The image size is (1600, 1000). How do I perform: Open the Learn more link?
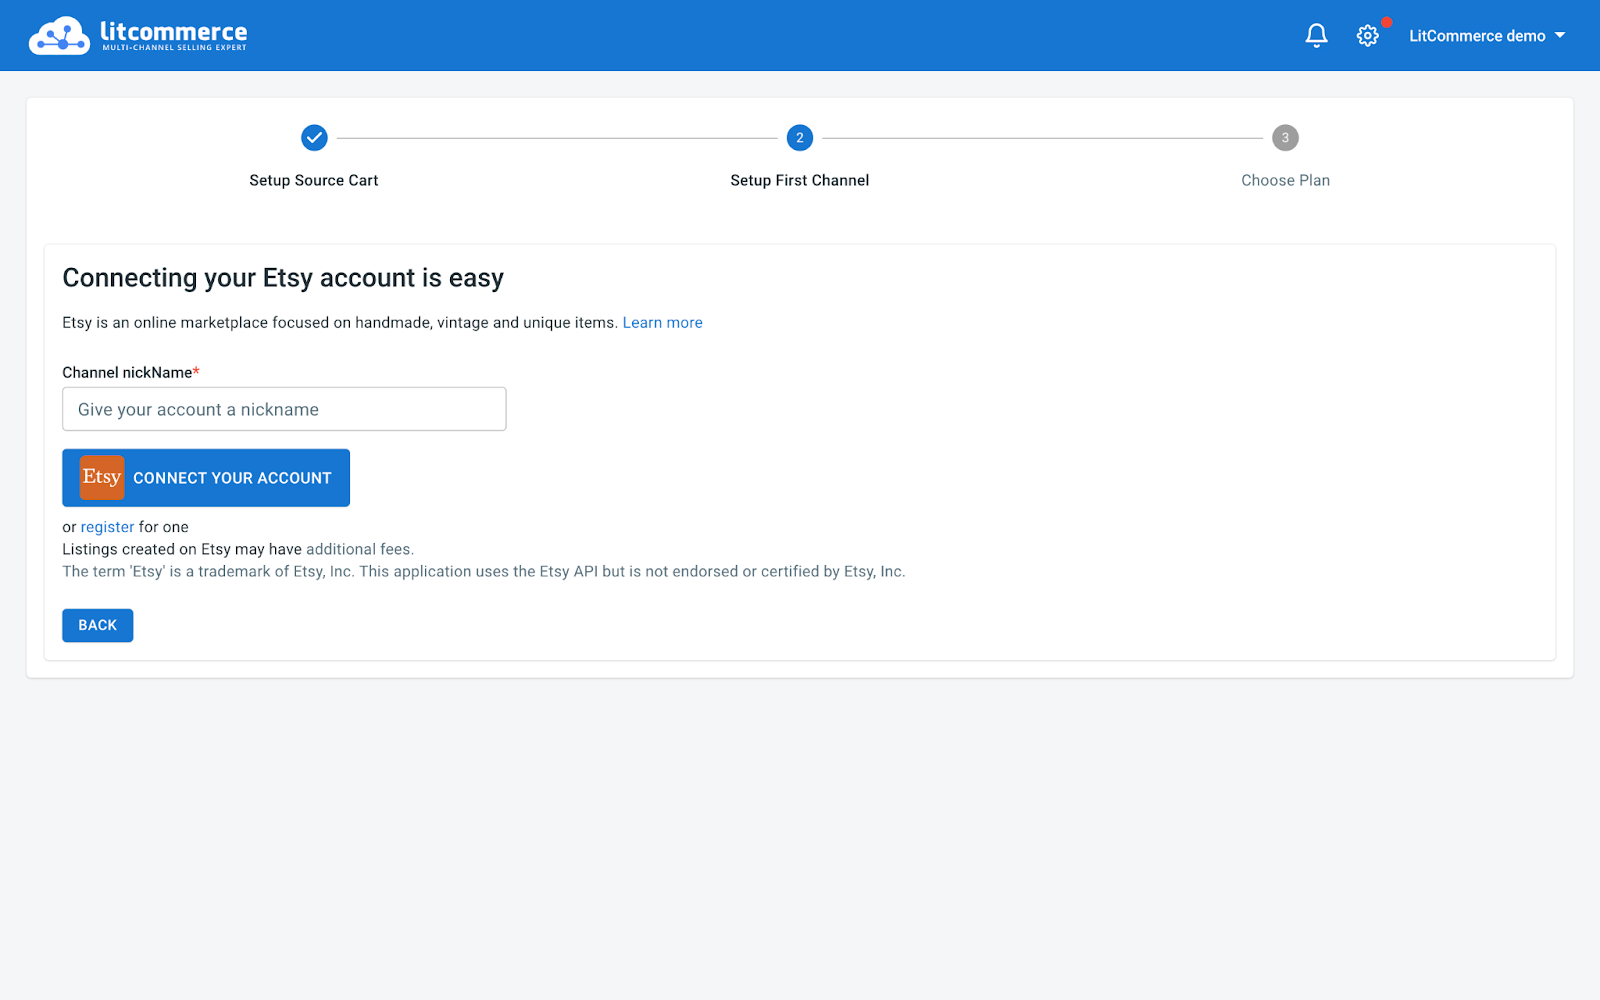coord(662,323)
